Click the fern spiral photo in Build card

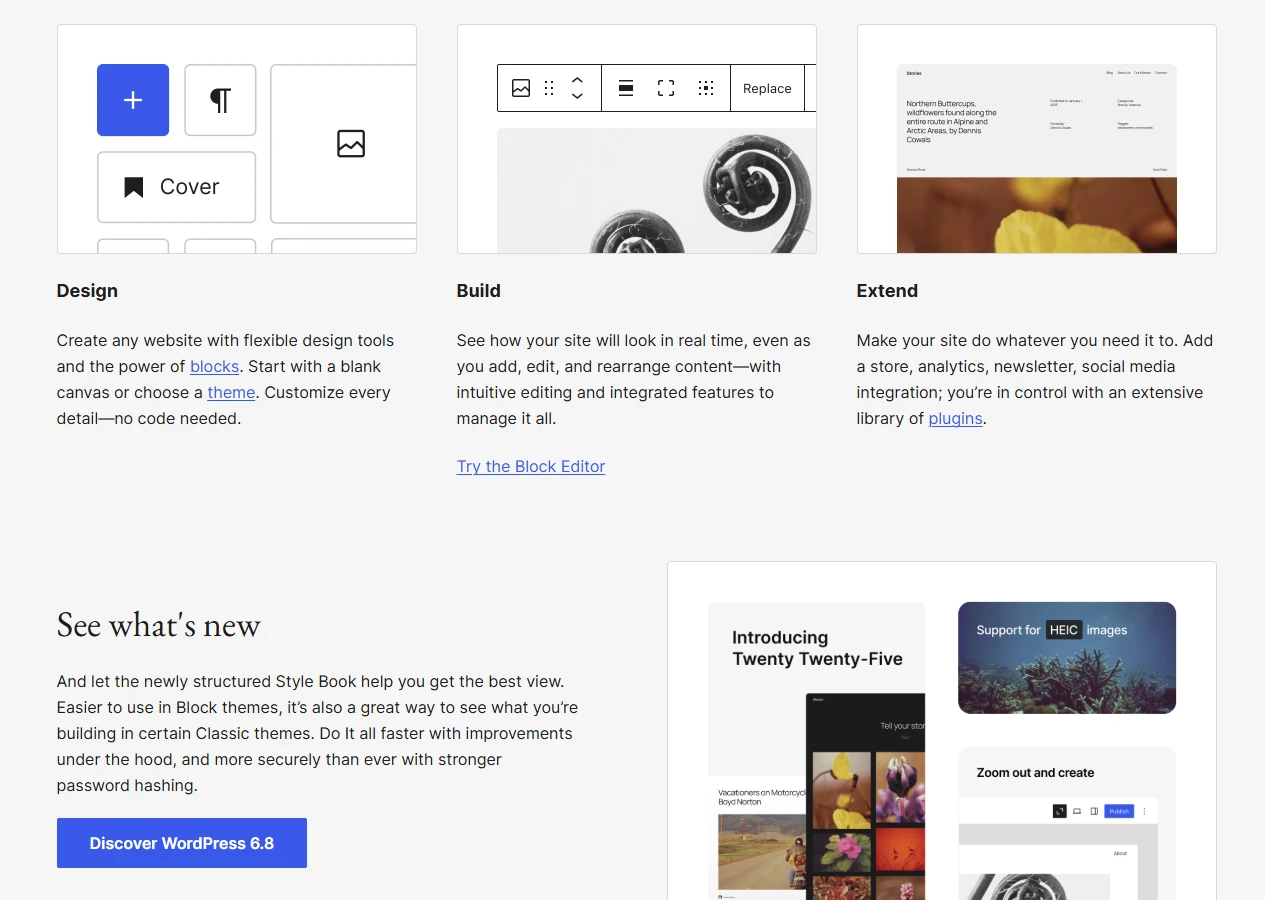pos(657,190)
